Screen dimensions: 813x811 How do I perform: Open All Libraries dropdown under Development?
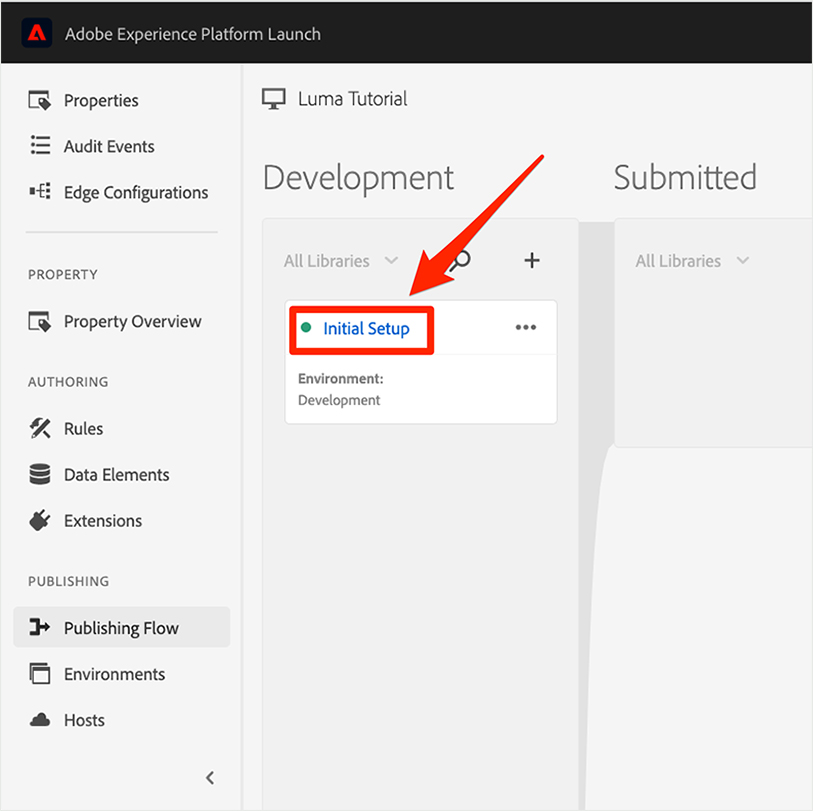click(341, 261)
